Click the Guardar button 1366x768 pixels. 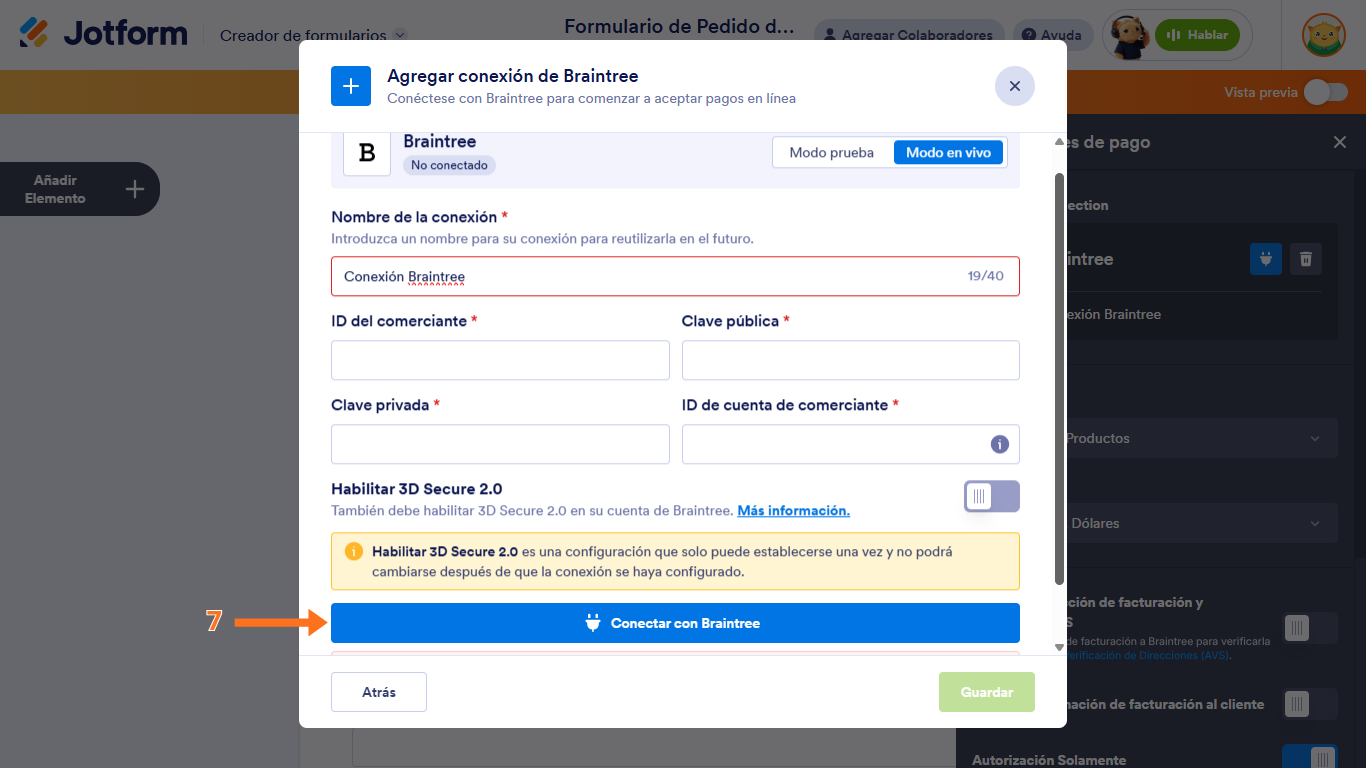[x=987, y=692]
